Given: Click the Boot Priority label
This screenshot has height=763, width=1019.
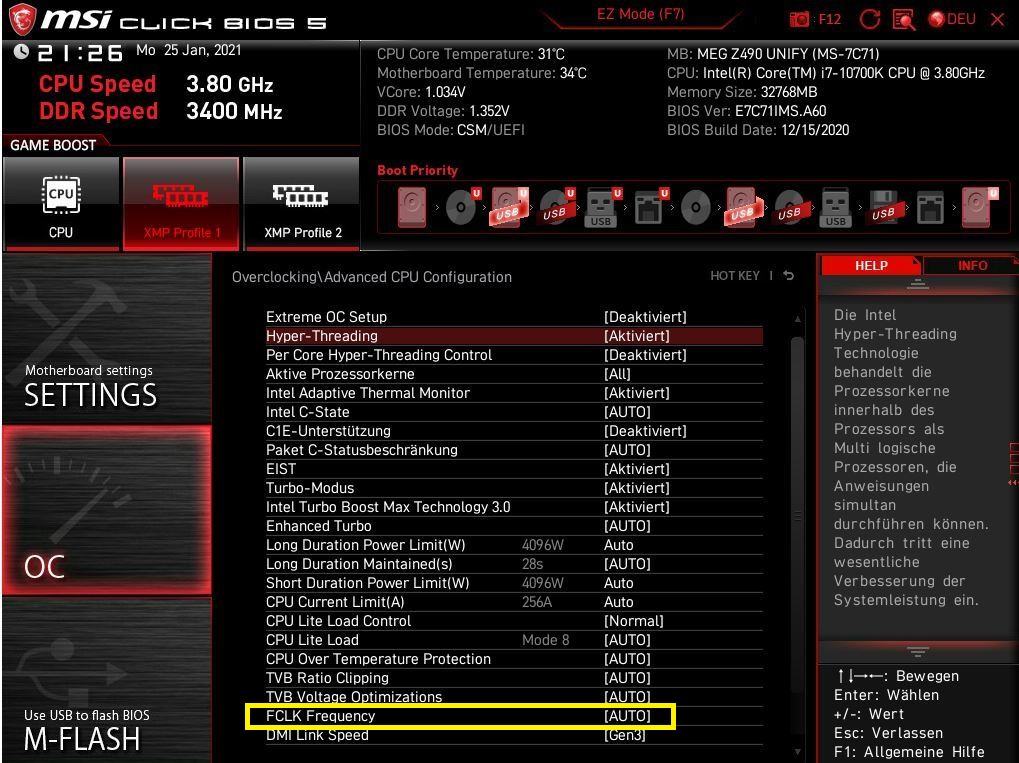Looking at the screenshot, I should click(417, 170).
